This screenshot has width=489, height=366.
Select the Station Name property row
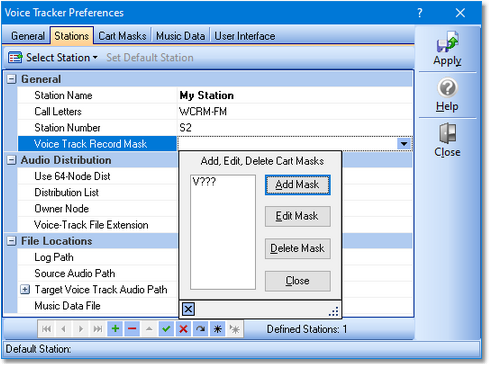tap(97, 95)
